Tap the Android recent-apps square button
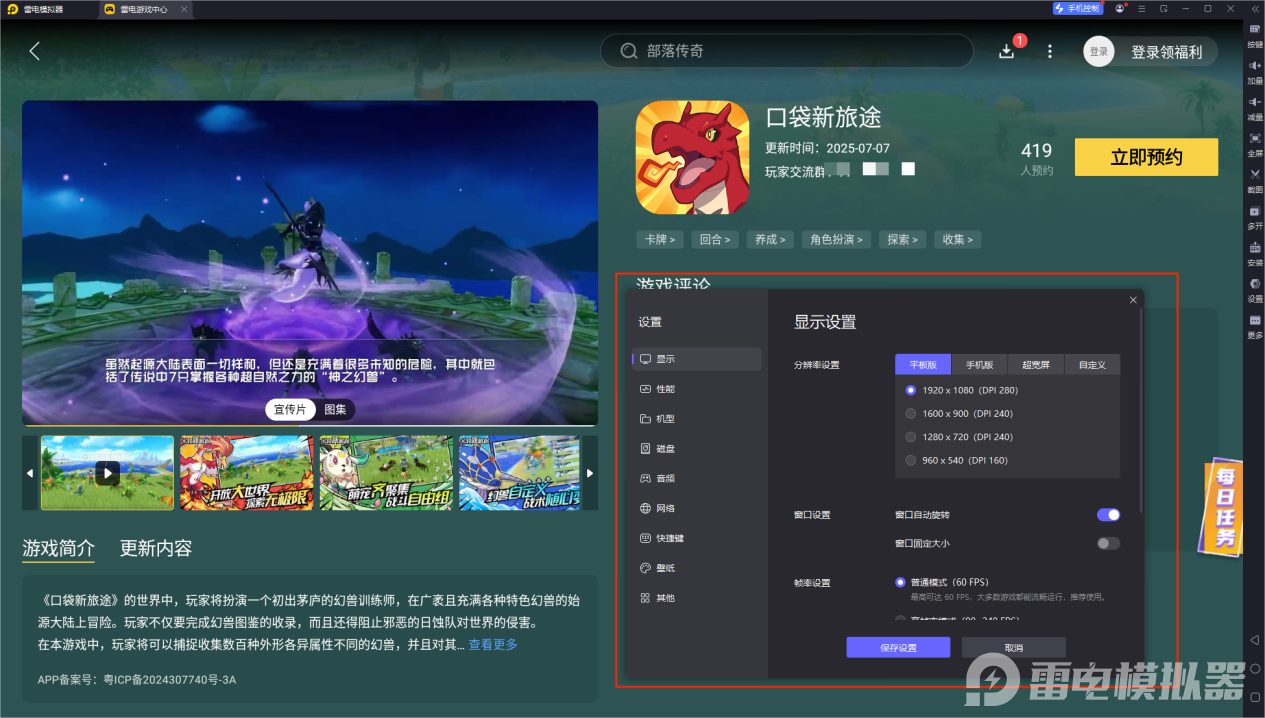This screenshot has height=718, width=1265. (x=1254, y=696)
